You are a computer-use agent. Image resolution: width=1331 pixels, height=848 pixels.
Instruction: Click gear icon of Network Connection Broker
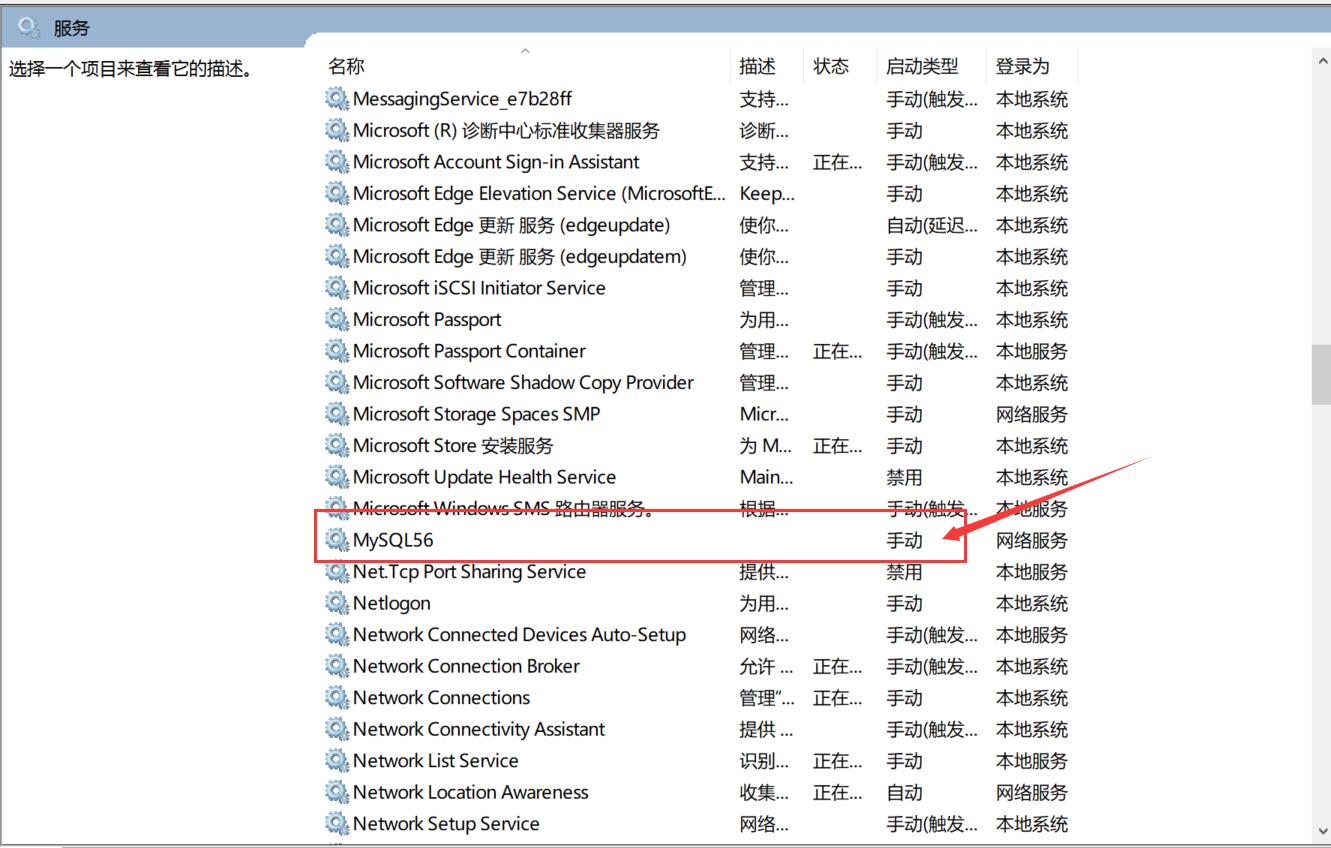pos(337,666)
